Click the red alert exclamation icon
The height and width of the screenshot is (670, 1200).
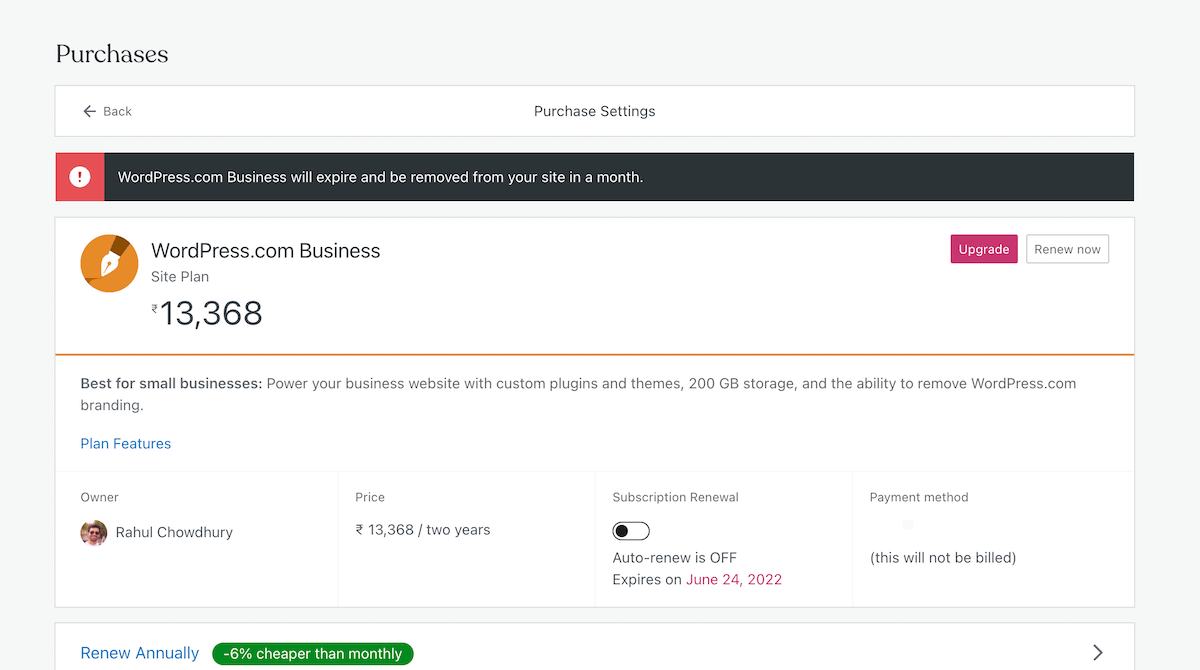[80, 177]
